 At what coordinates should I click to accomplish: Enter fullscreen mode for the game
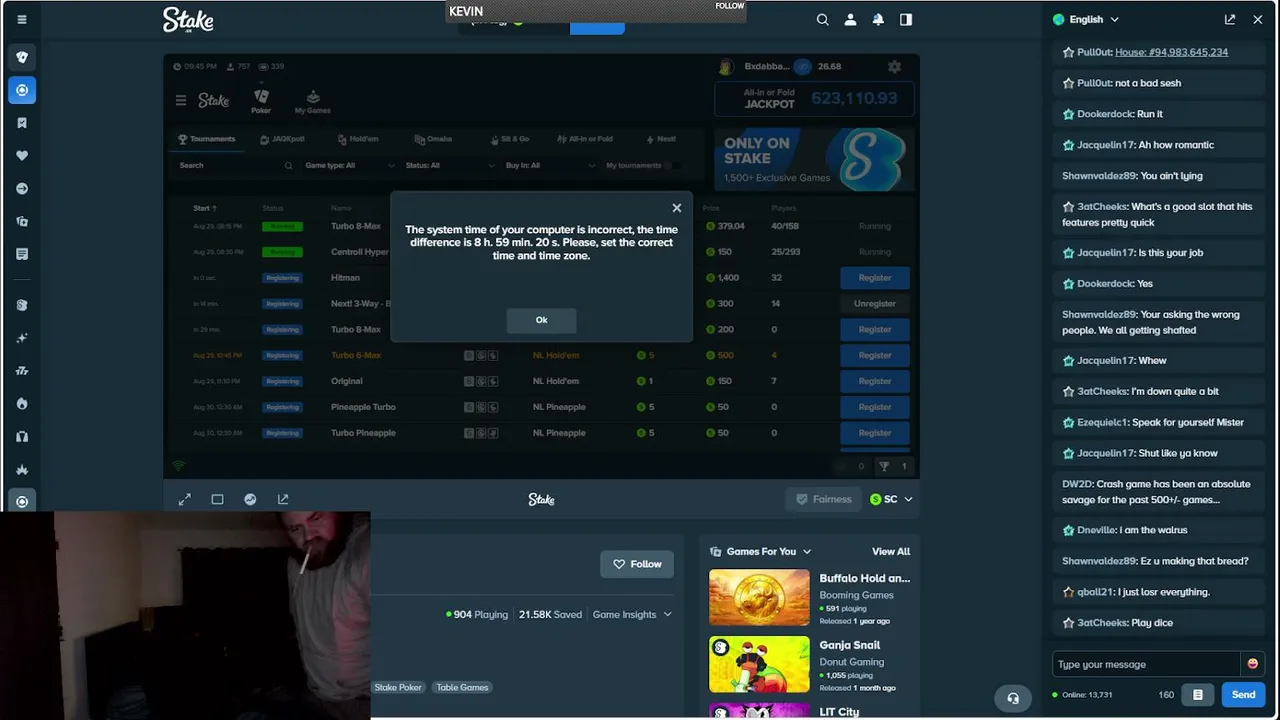point(185,499)
